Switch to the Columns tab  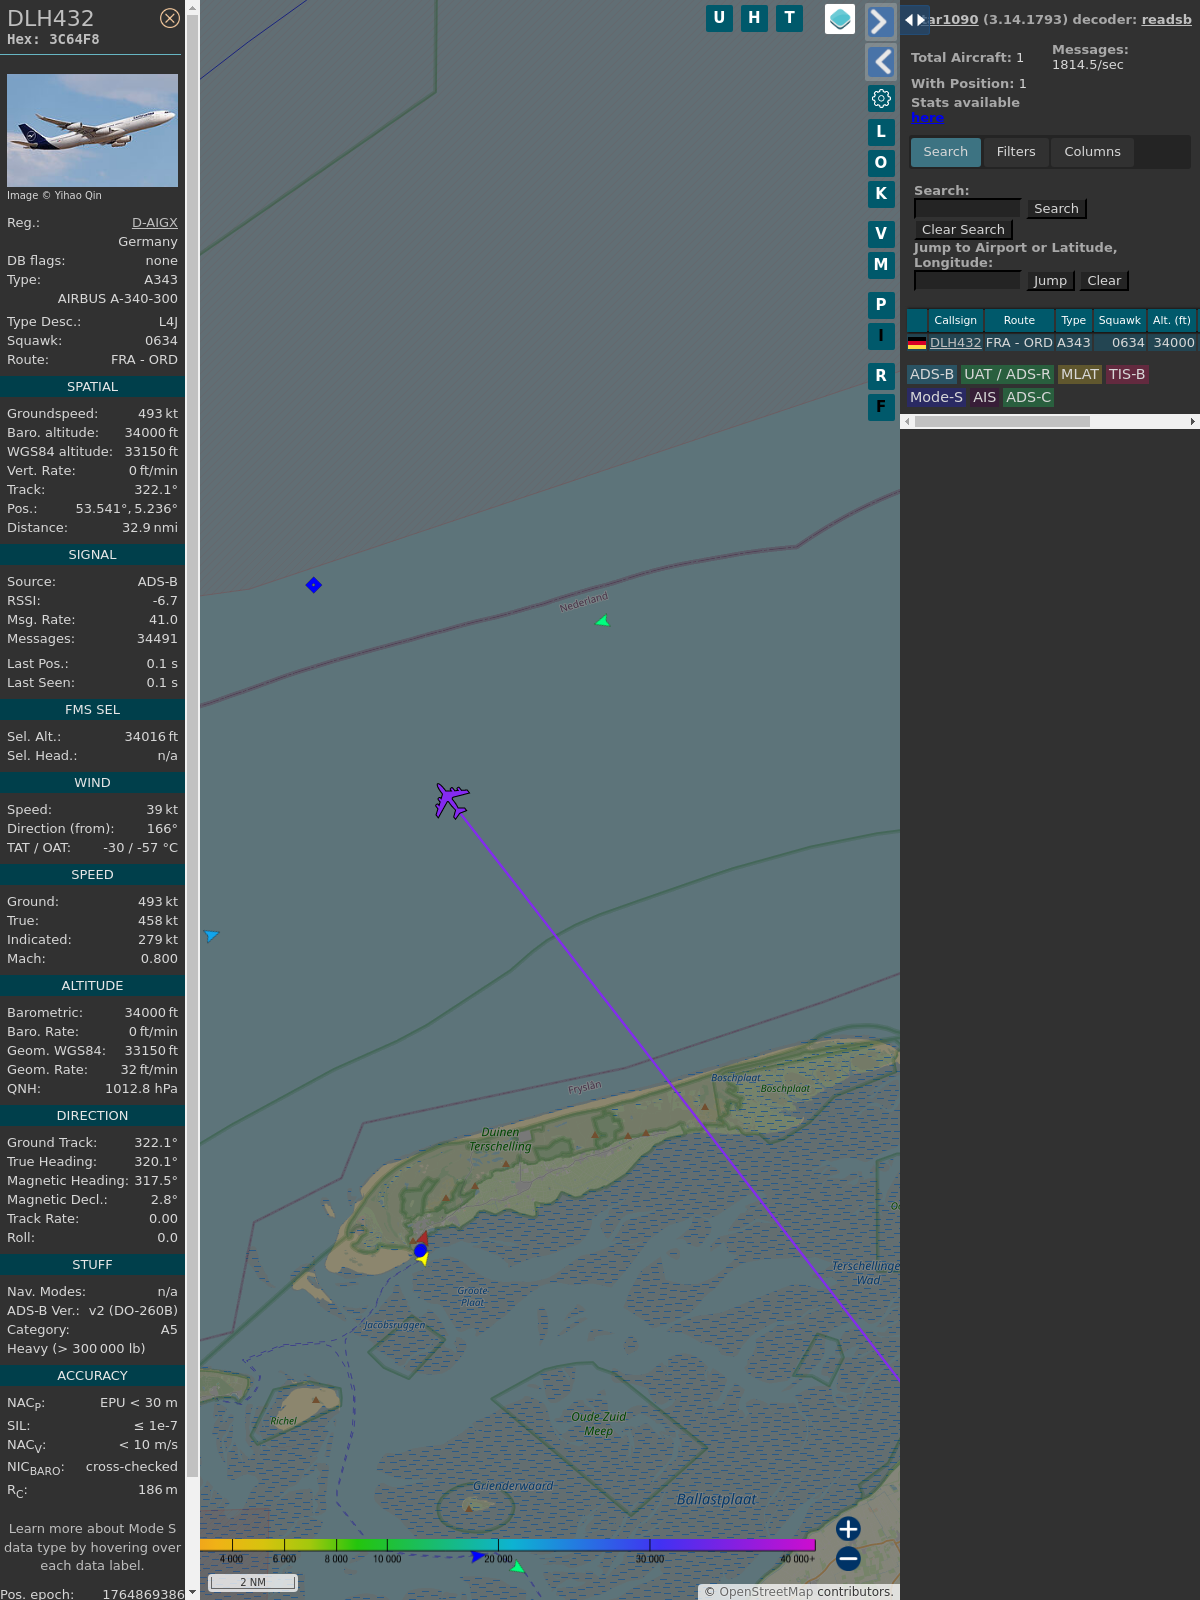1092,152
